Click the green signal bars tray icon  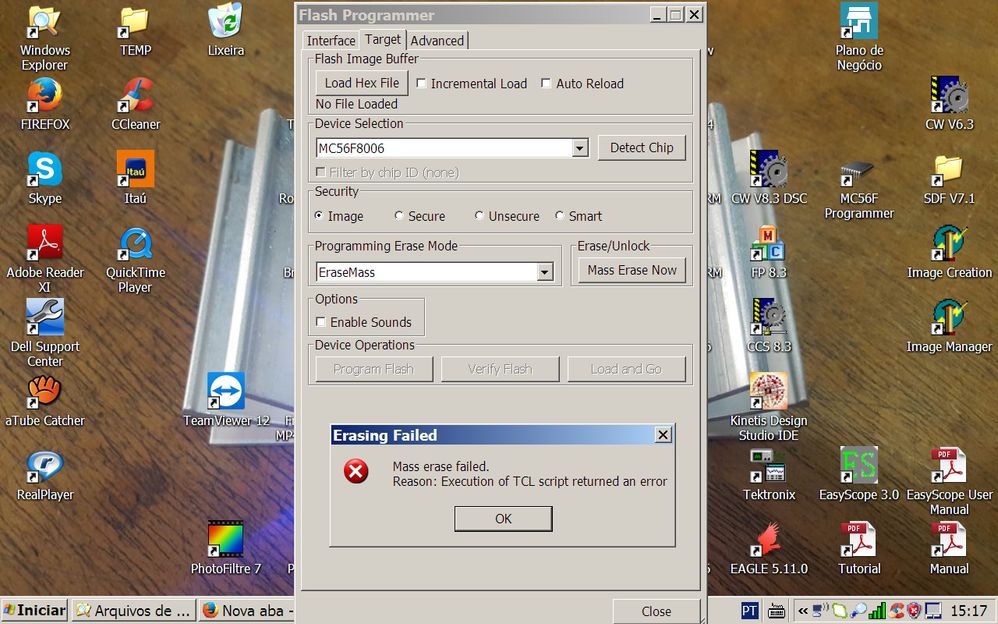(x=877, y=611)
